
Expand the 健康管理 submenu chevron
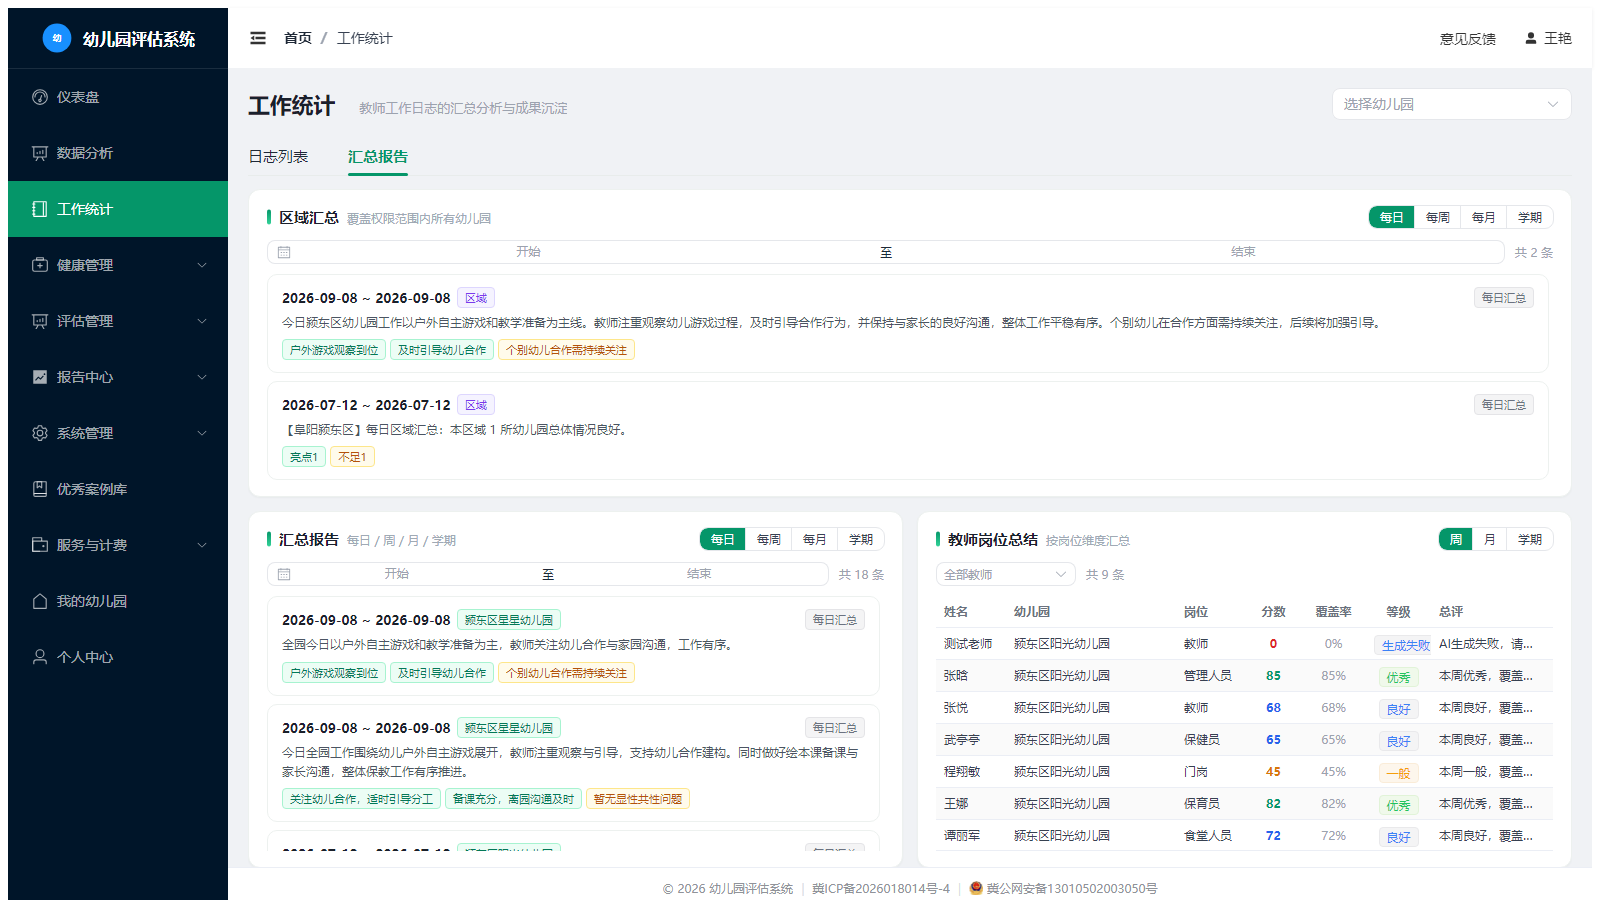[x=202, y=265]
